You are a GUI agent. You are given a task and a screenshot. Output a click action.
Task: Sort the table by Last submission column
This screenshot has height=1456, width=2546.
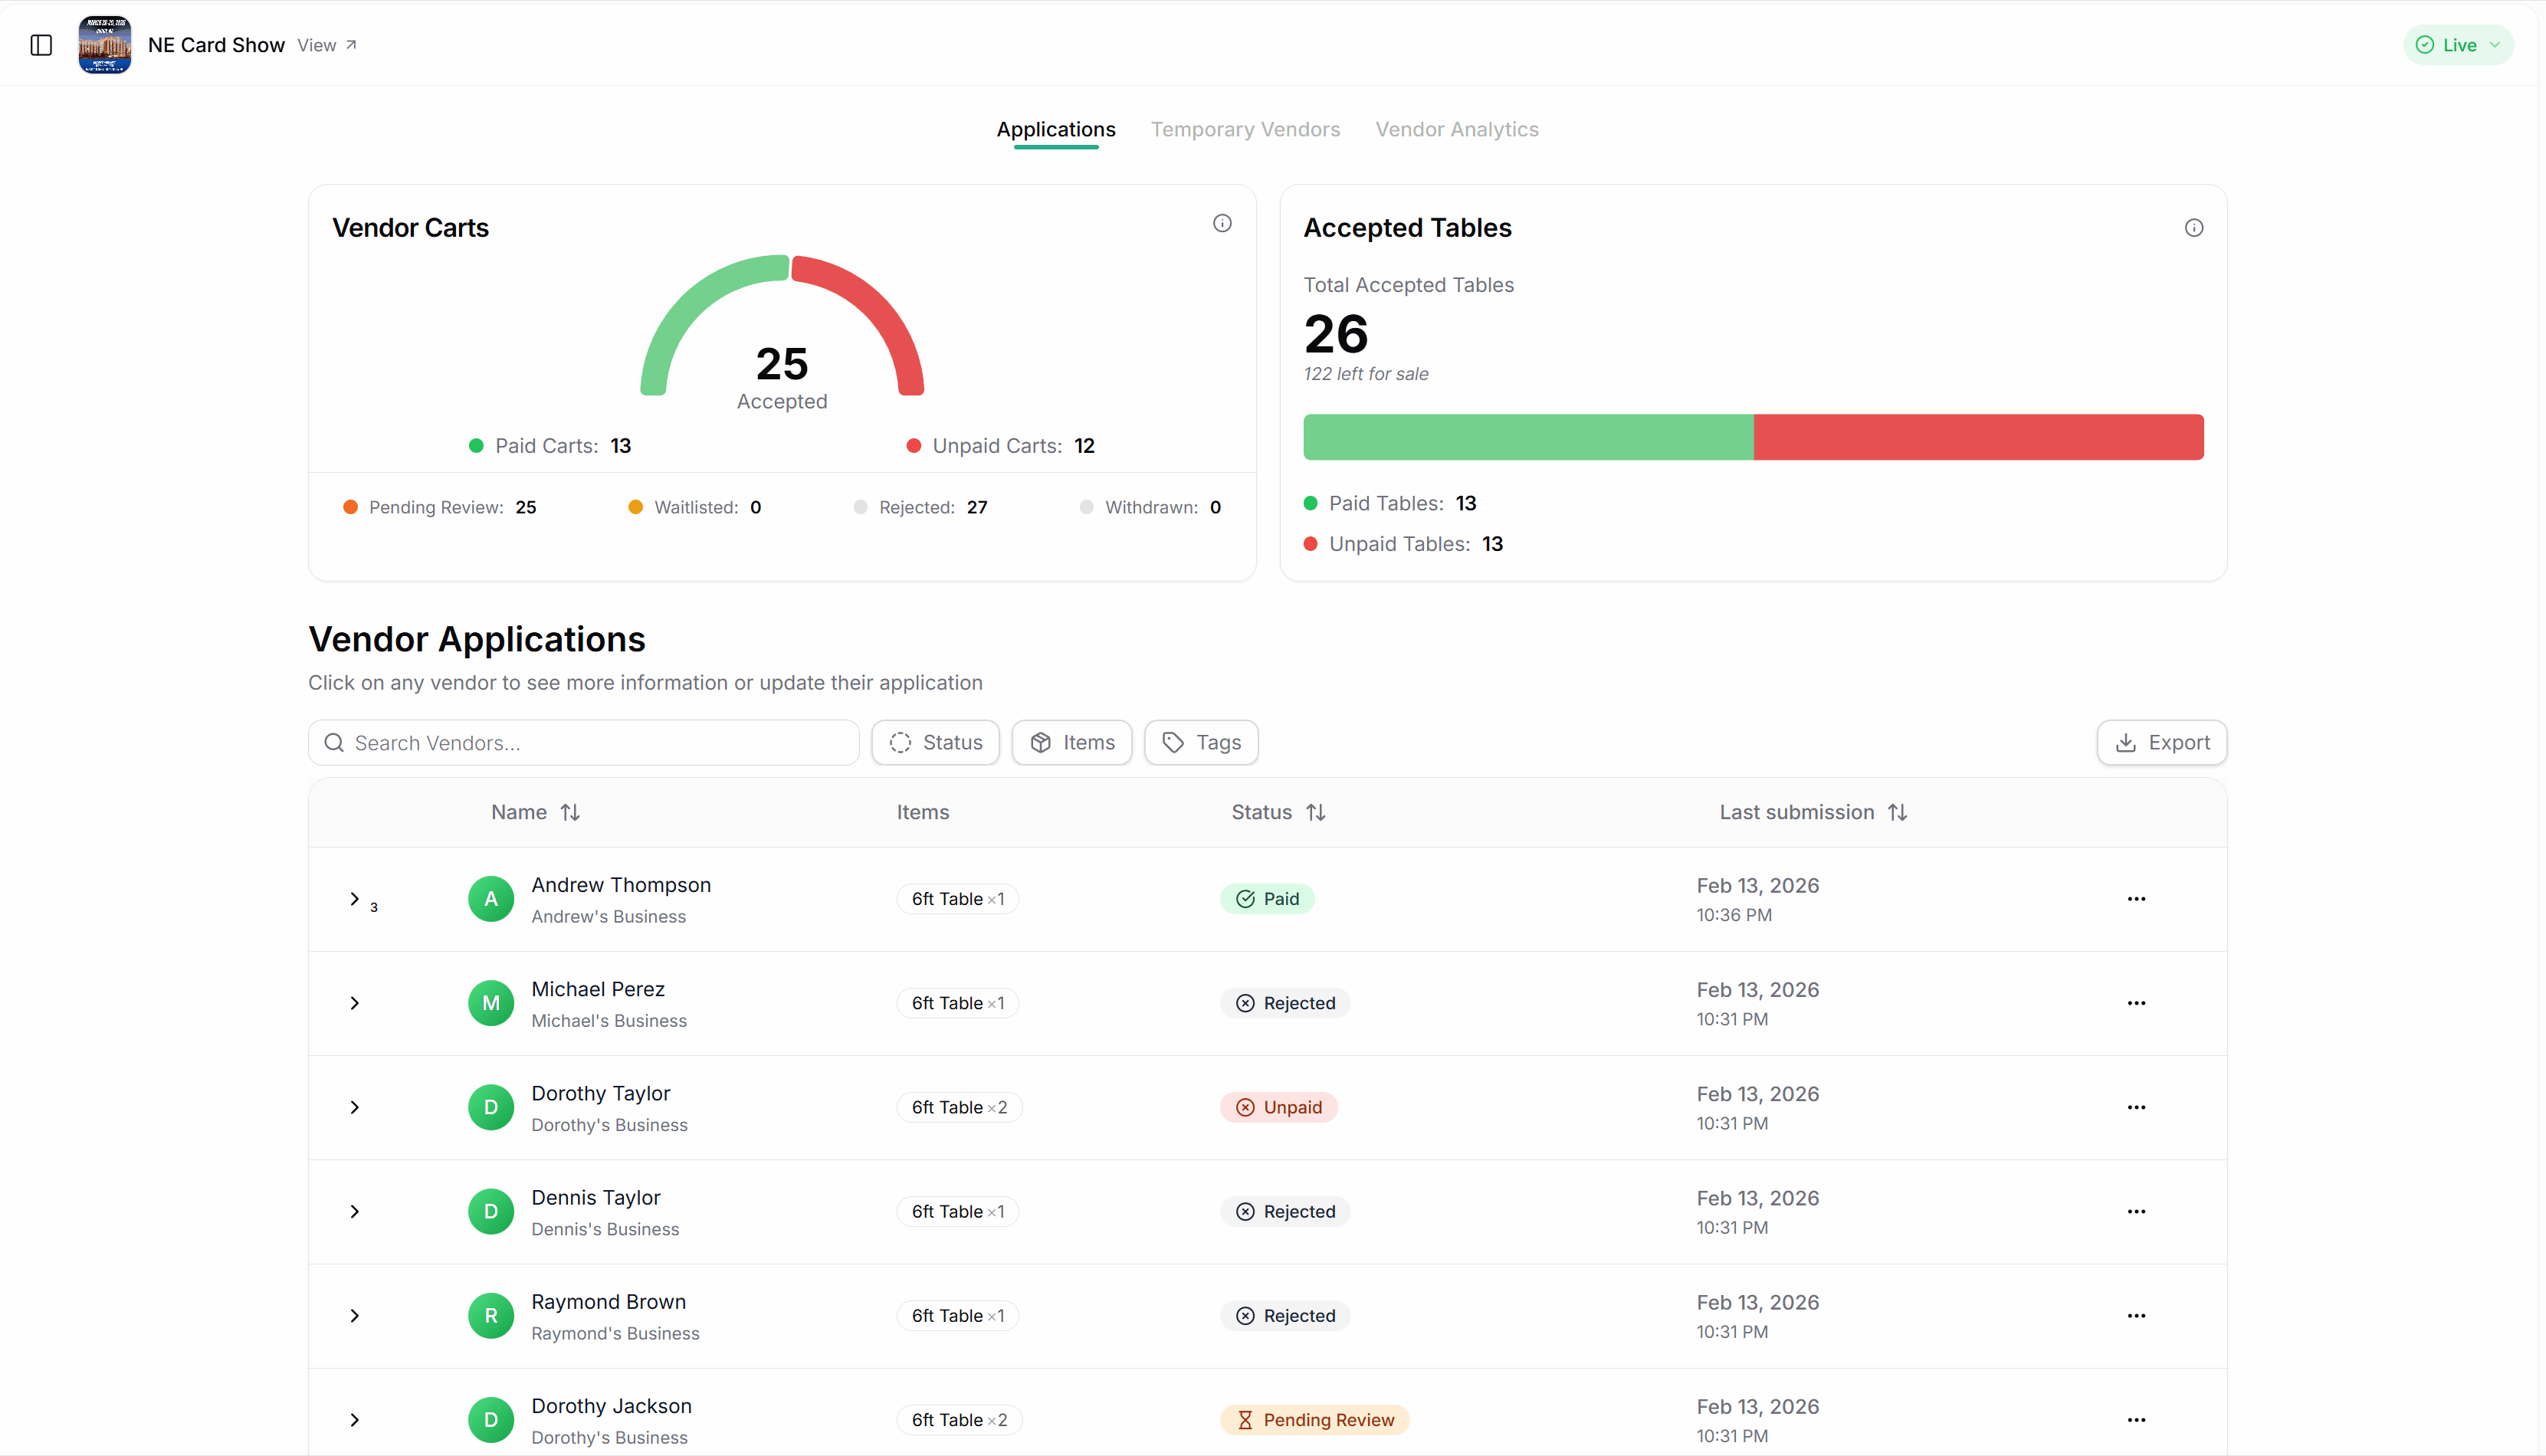point(1897,812)
